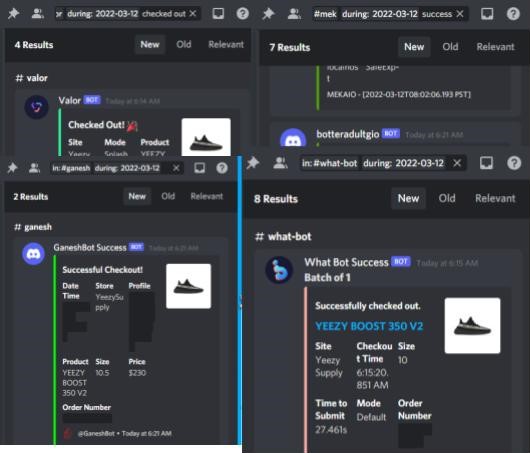This screenshot has width=530, height=453.
Task: Click 'Successfully checked out.' embed text
Action: click(x=368, y=306)
